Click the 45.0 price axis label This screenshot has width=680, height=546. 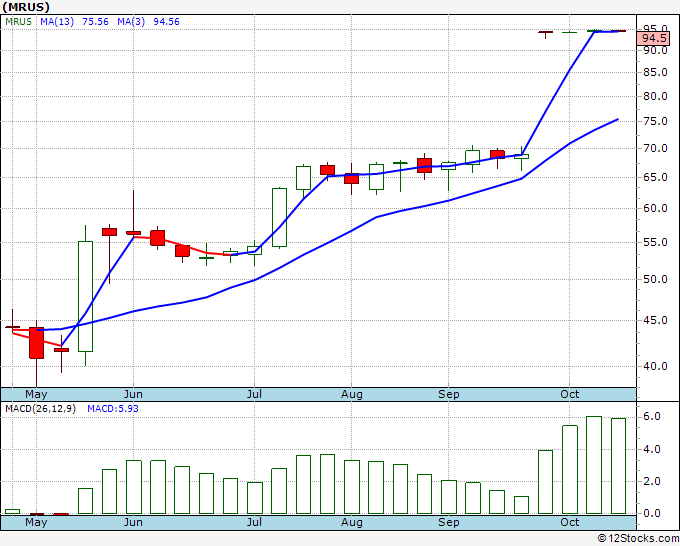(655, 320)
